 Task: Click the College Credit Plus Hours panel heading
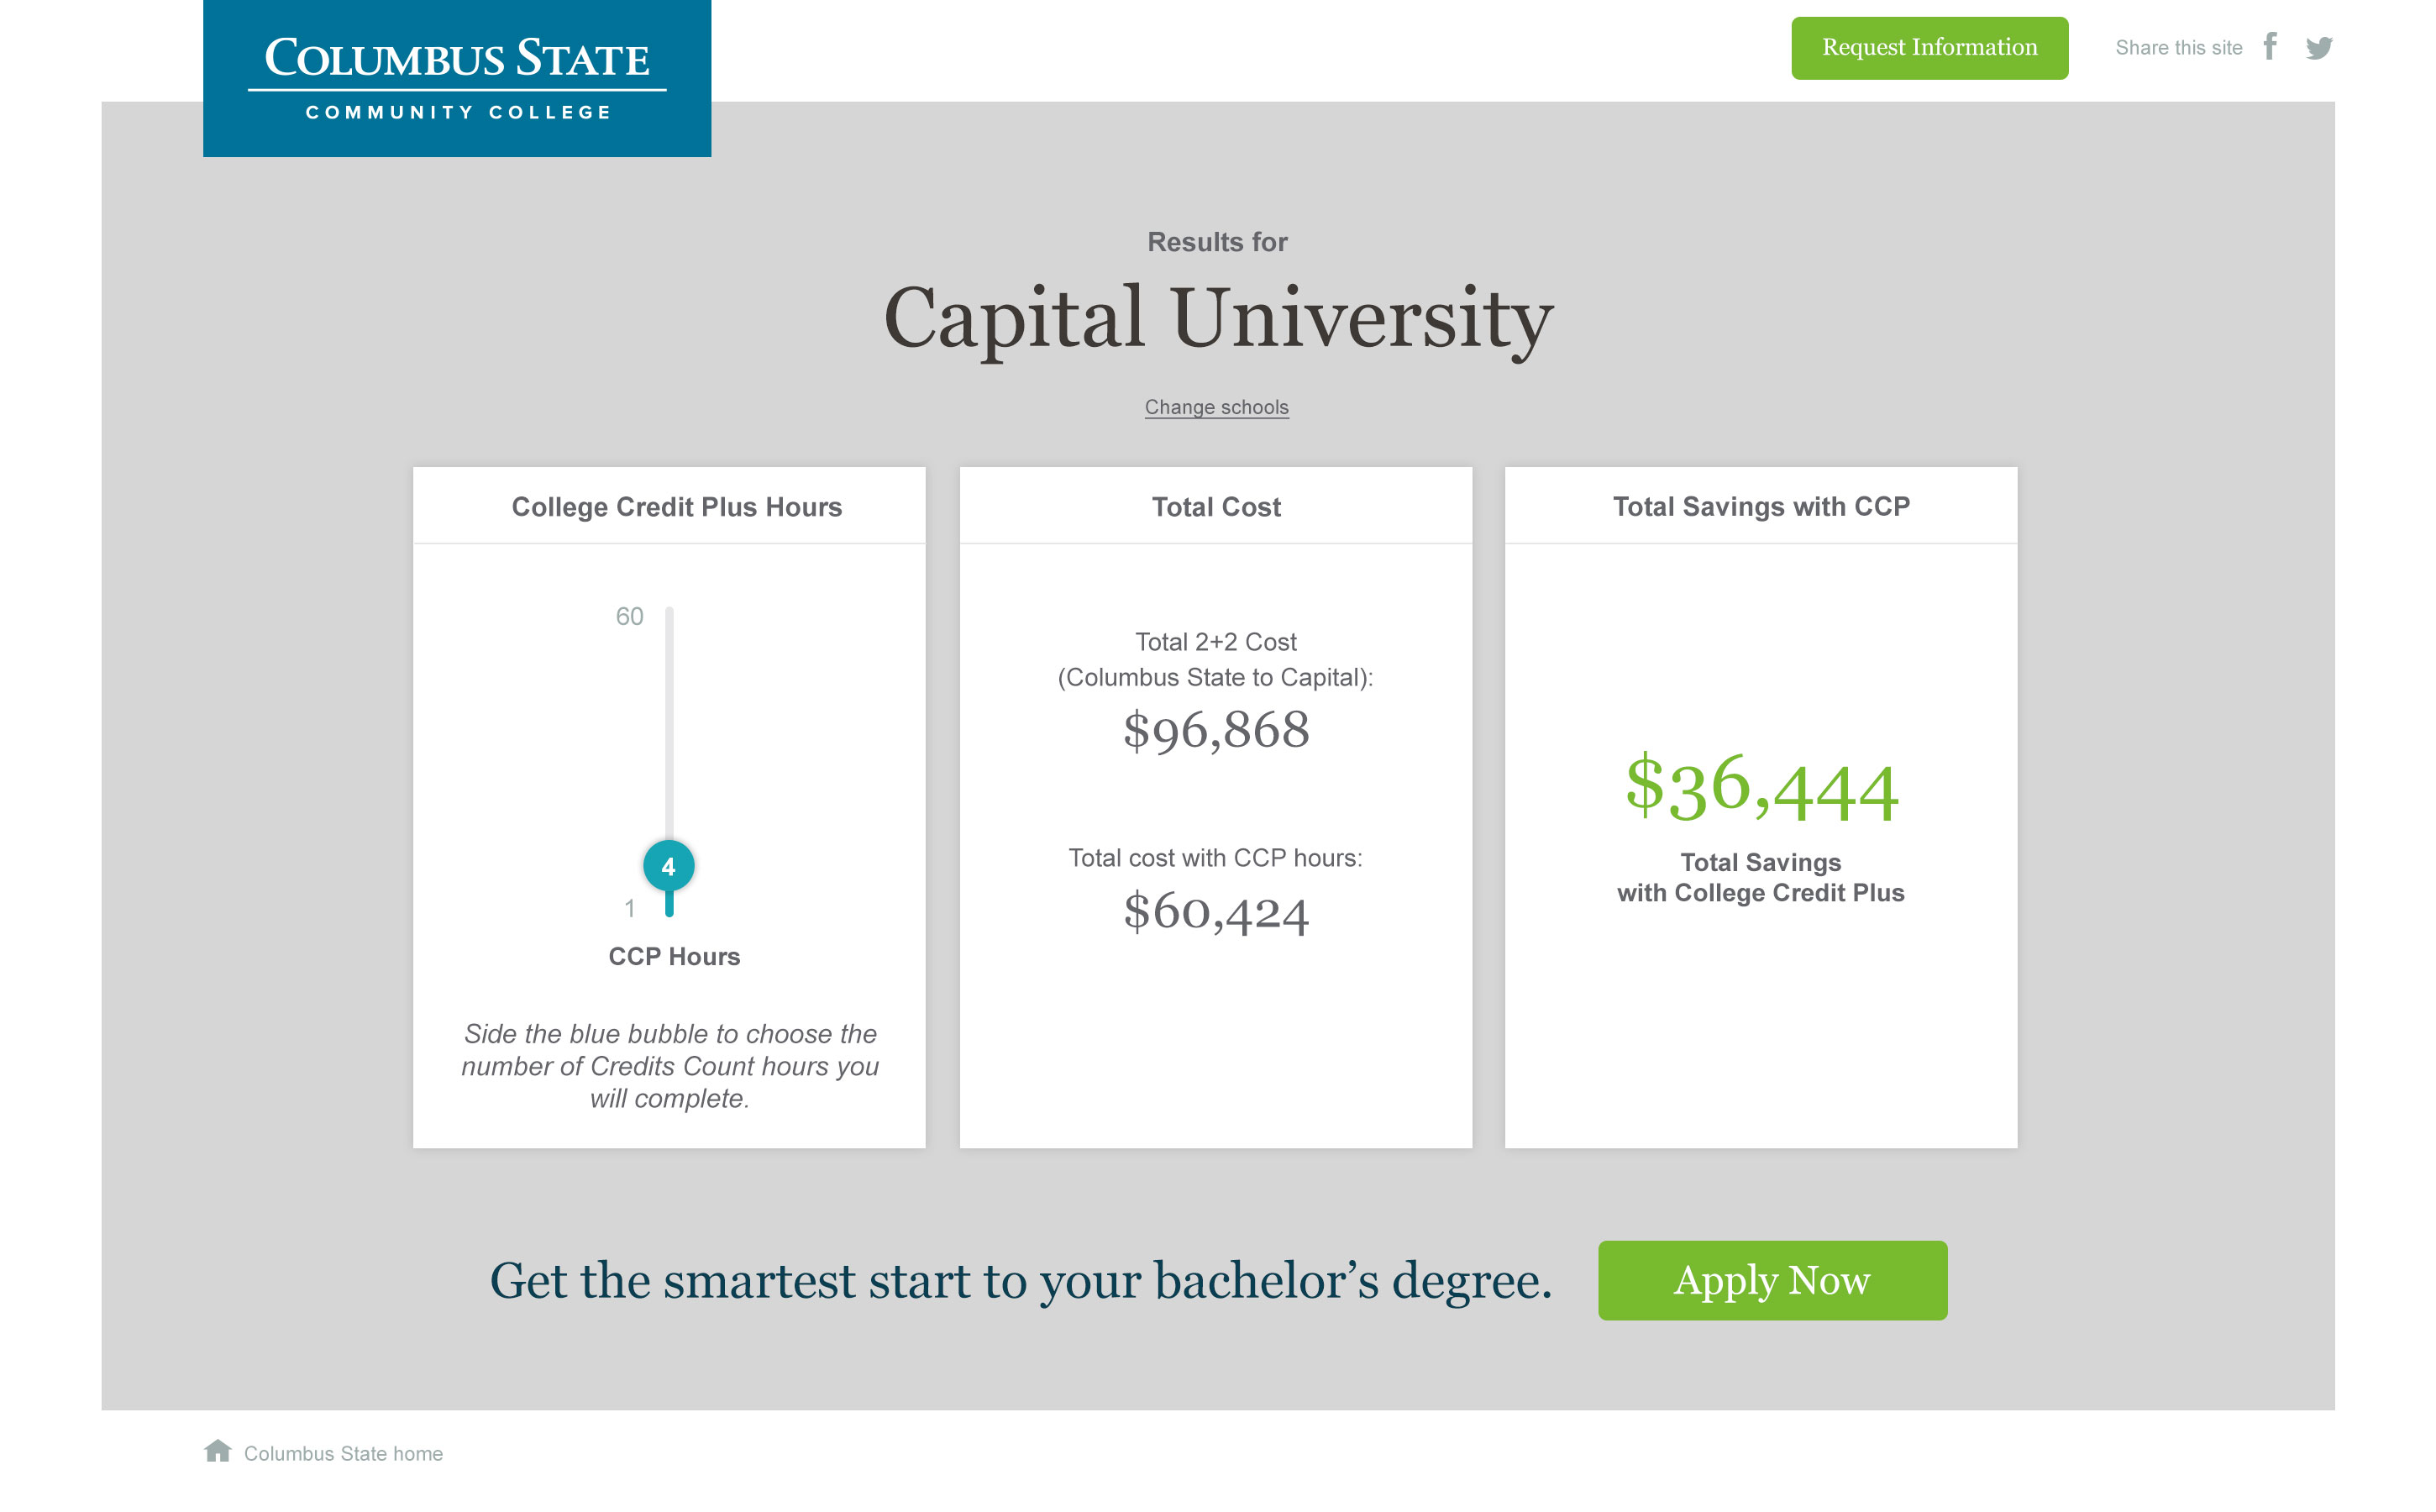[676, 507]
